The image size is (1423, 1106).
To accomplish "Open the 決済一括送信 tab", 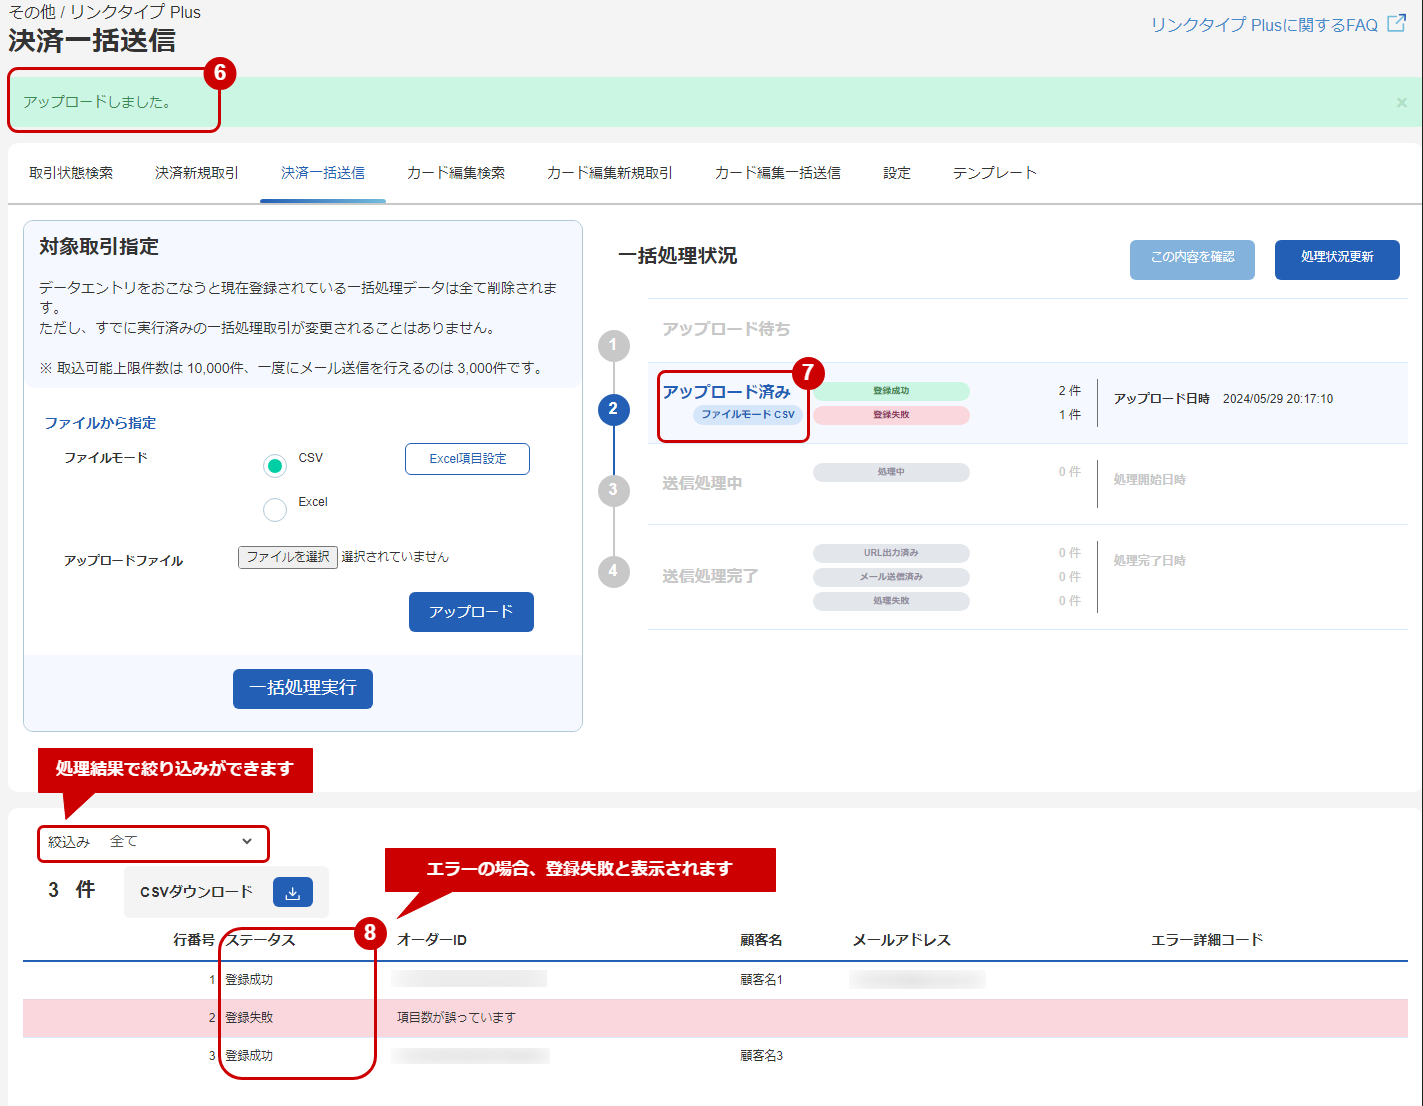I will (x=323, y=173).
